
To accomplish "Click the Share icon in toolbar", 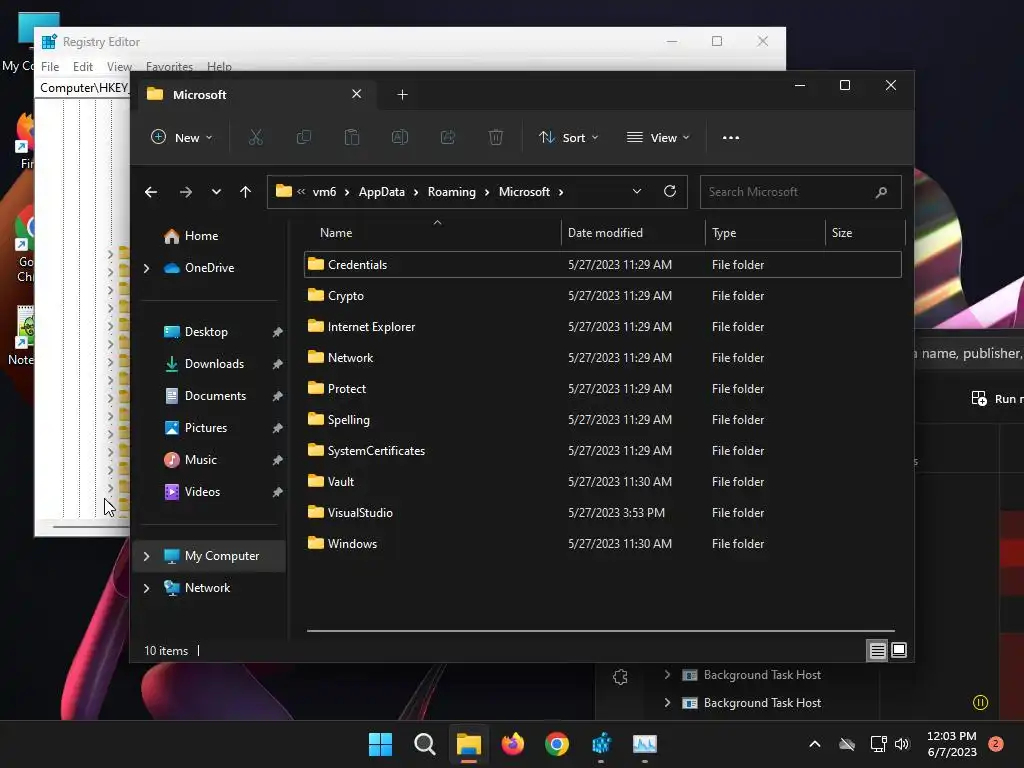I will [x=448, y=137].
